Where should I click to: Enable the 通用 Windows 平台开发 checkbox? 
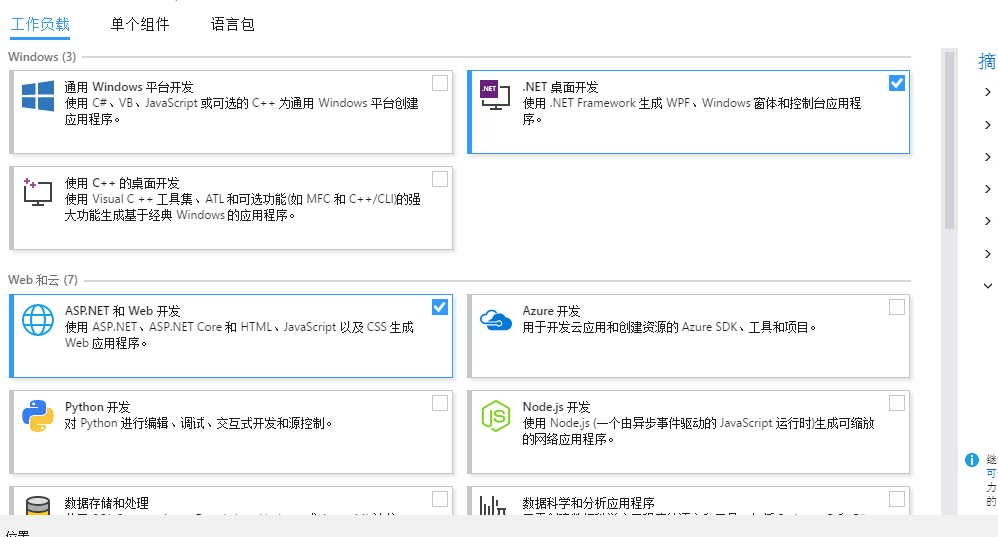pyautogui.click(x=440, y=83)
